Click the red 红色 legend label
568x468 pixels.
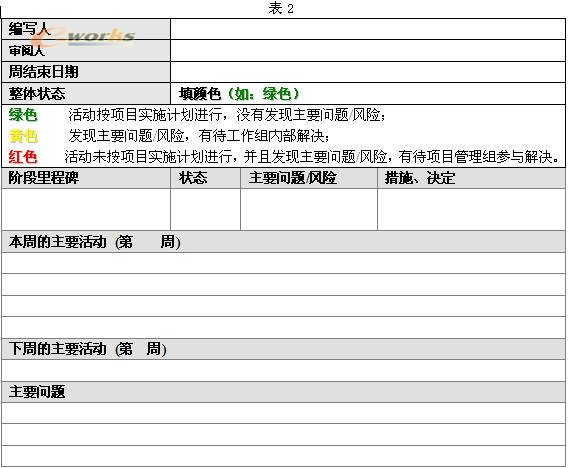(x=23, y=157)
